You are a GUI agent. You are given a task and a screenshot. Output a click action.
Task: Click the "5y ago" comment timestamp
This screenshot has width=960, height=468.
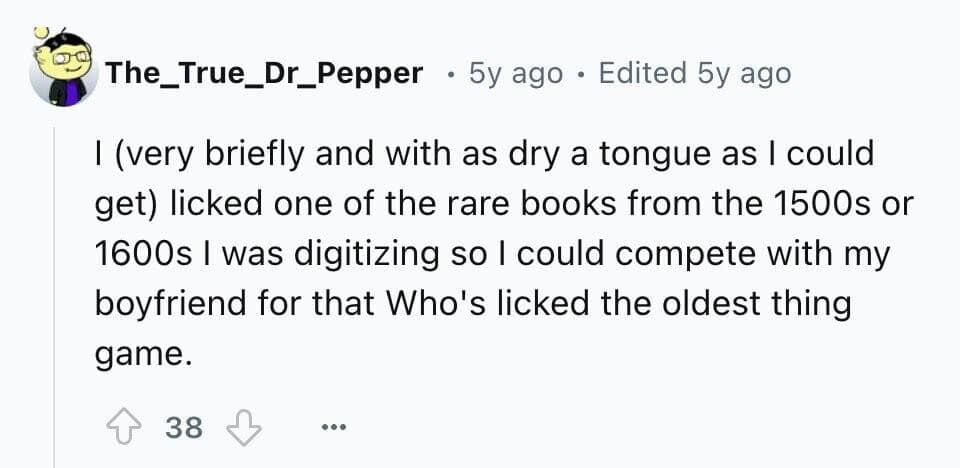(515, 73)
